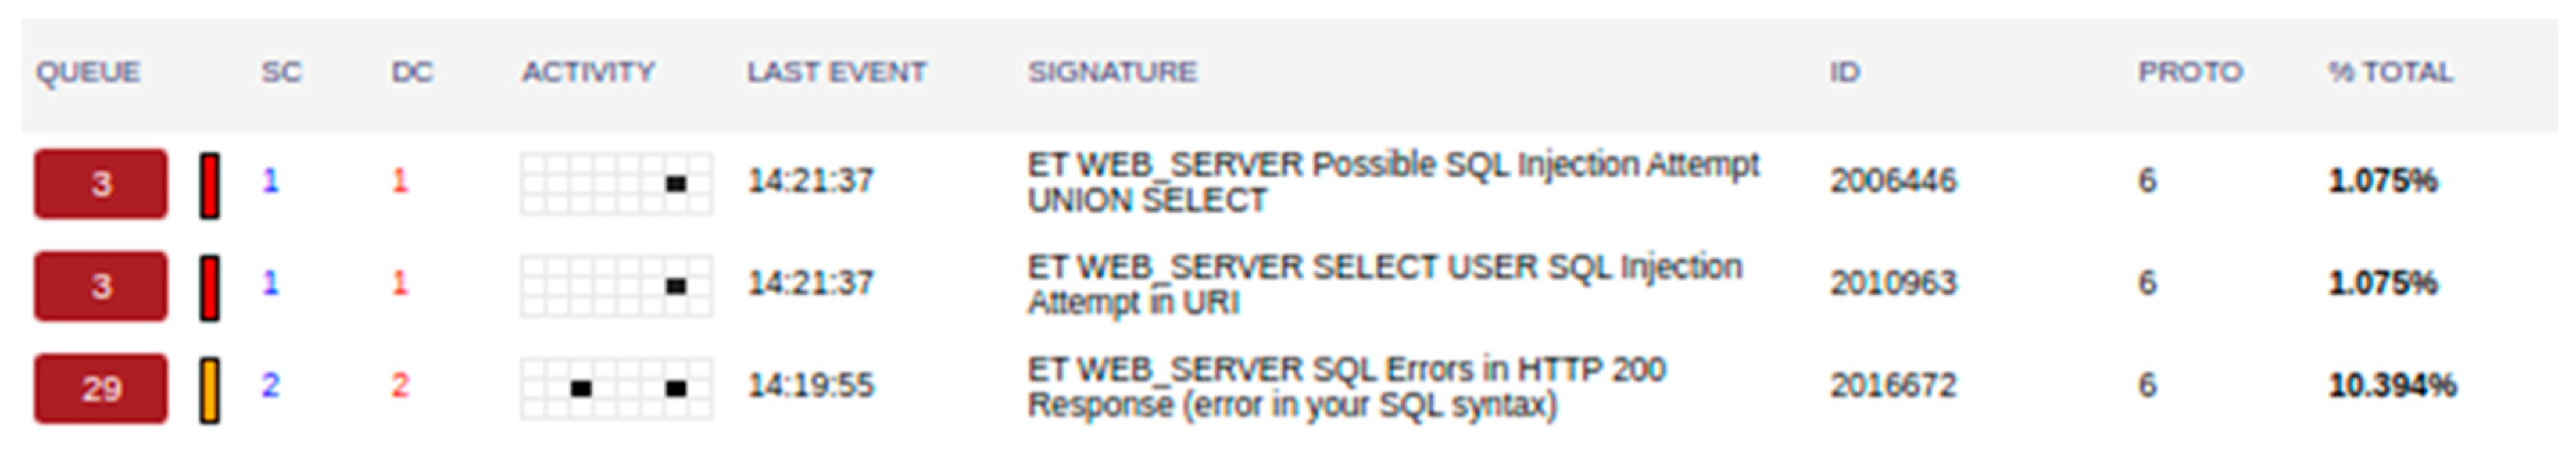
Task: Click red priority bar on SELECT USER row
Action: point(209,288)
